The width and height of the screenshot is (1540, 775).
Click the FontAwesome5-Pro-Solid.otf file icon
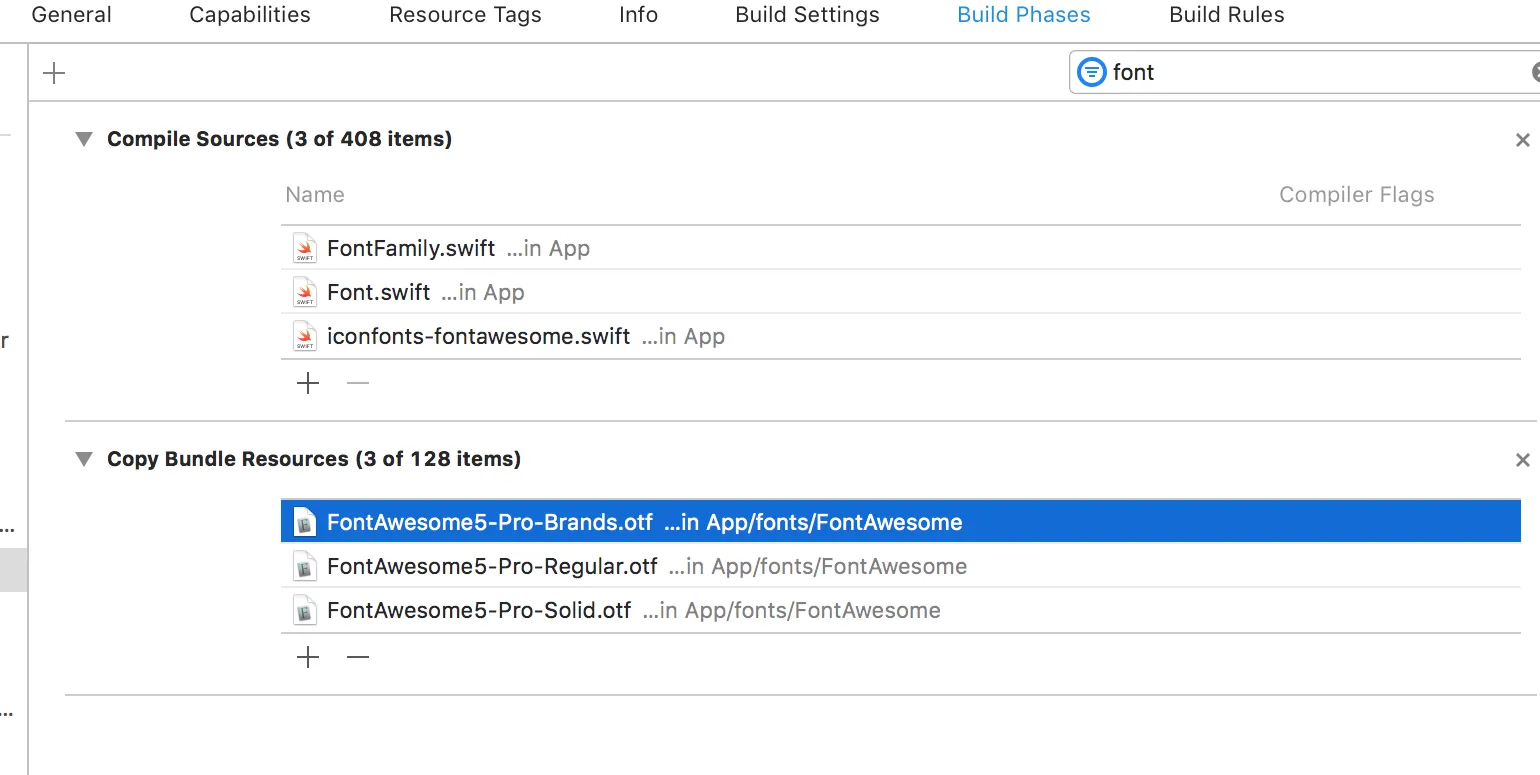(x=305, y=611)
